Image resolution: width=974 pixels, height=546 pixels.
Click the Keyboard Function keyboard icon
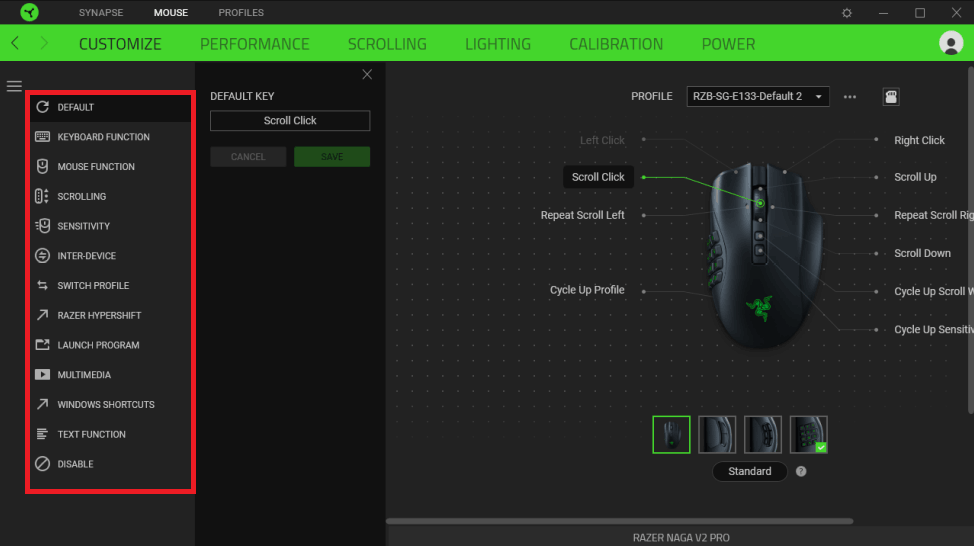tap(42, 137)
